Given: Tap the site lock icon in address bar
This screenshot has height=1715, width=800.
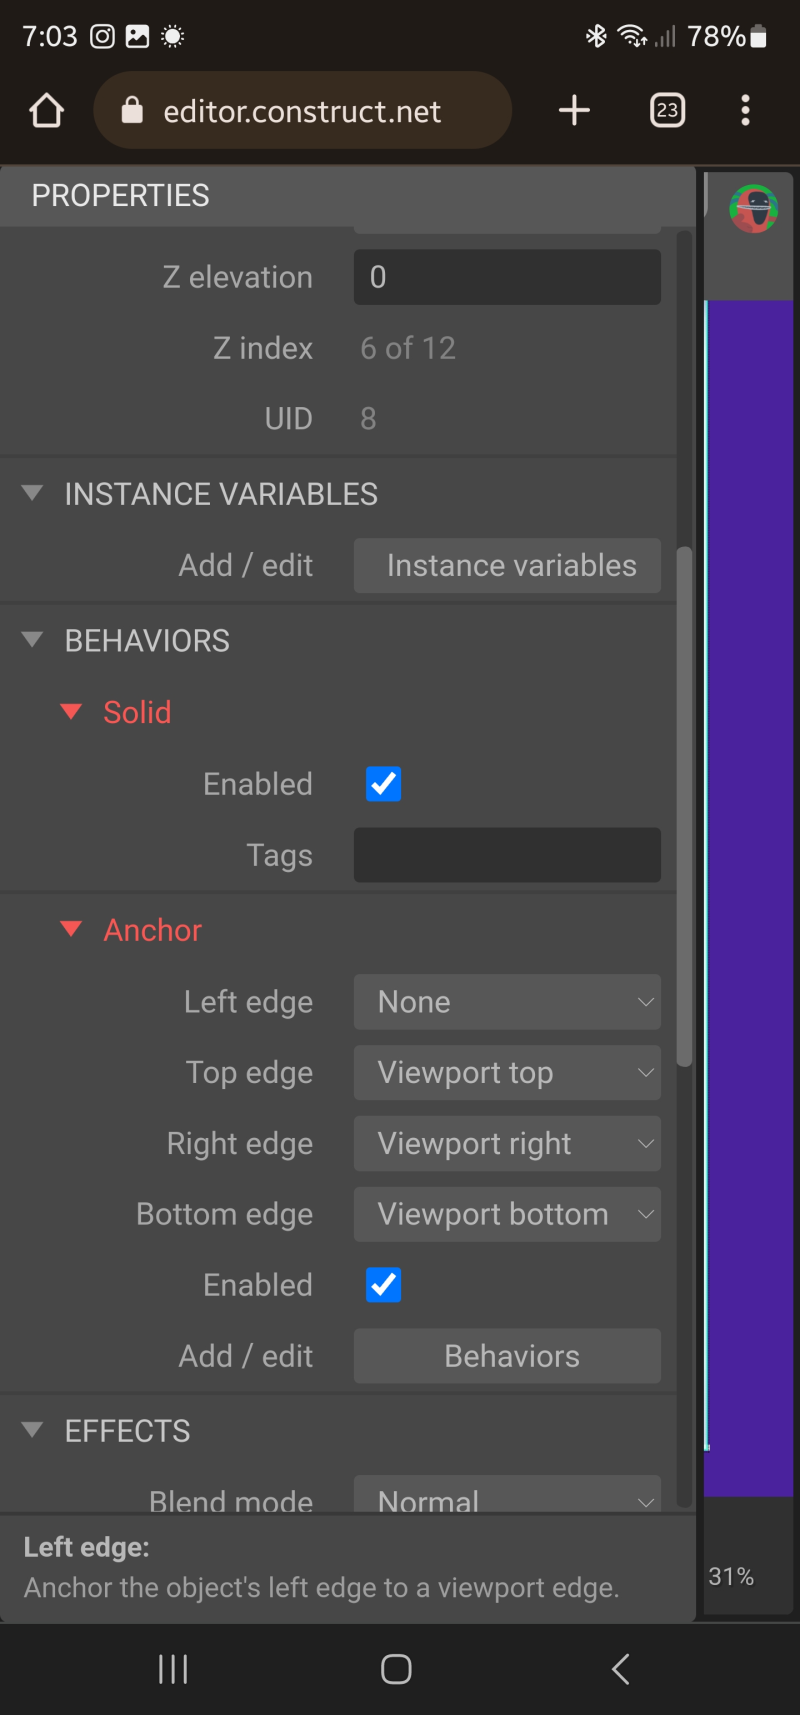Looking at the screenshot, I should pos(132,110).
